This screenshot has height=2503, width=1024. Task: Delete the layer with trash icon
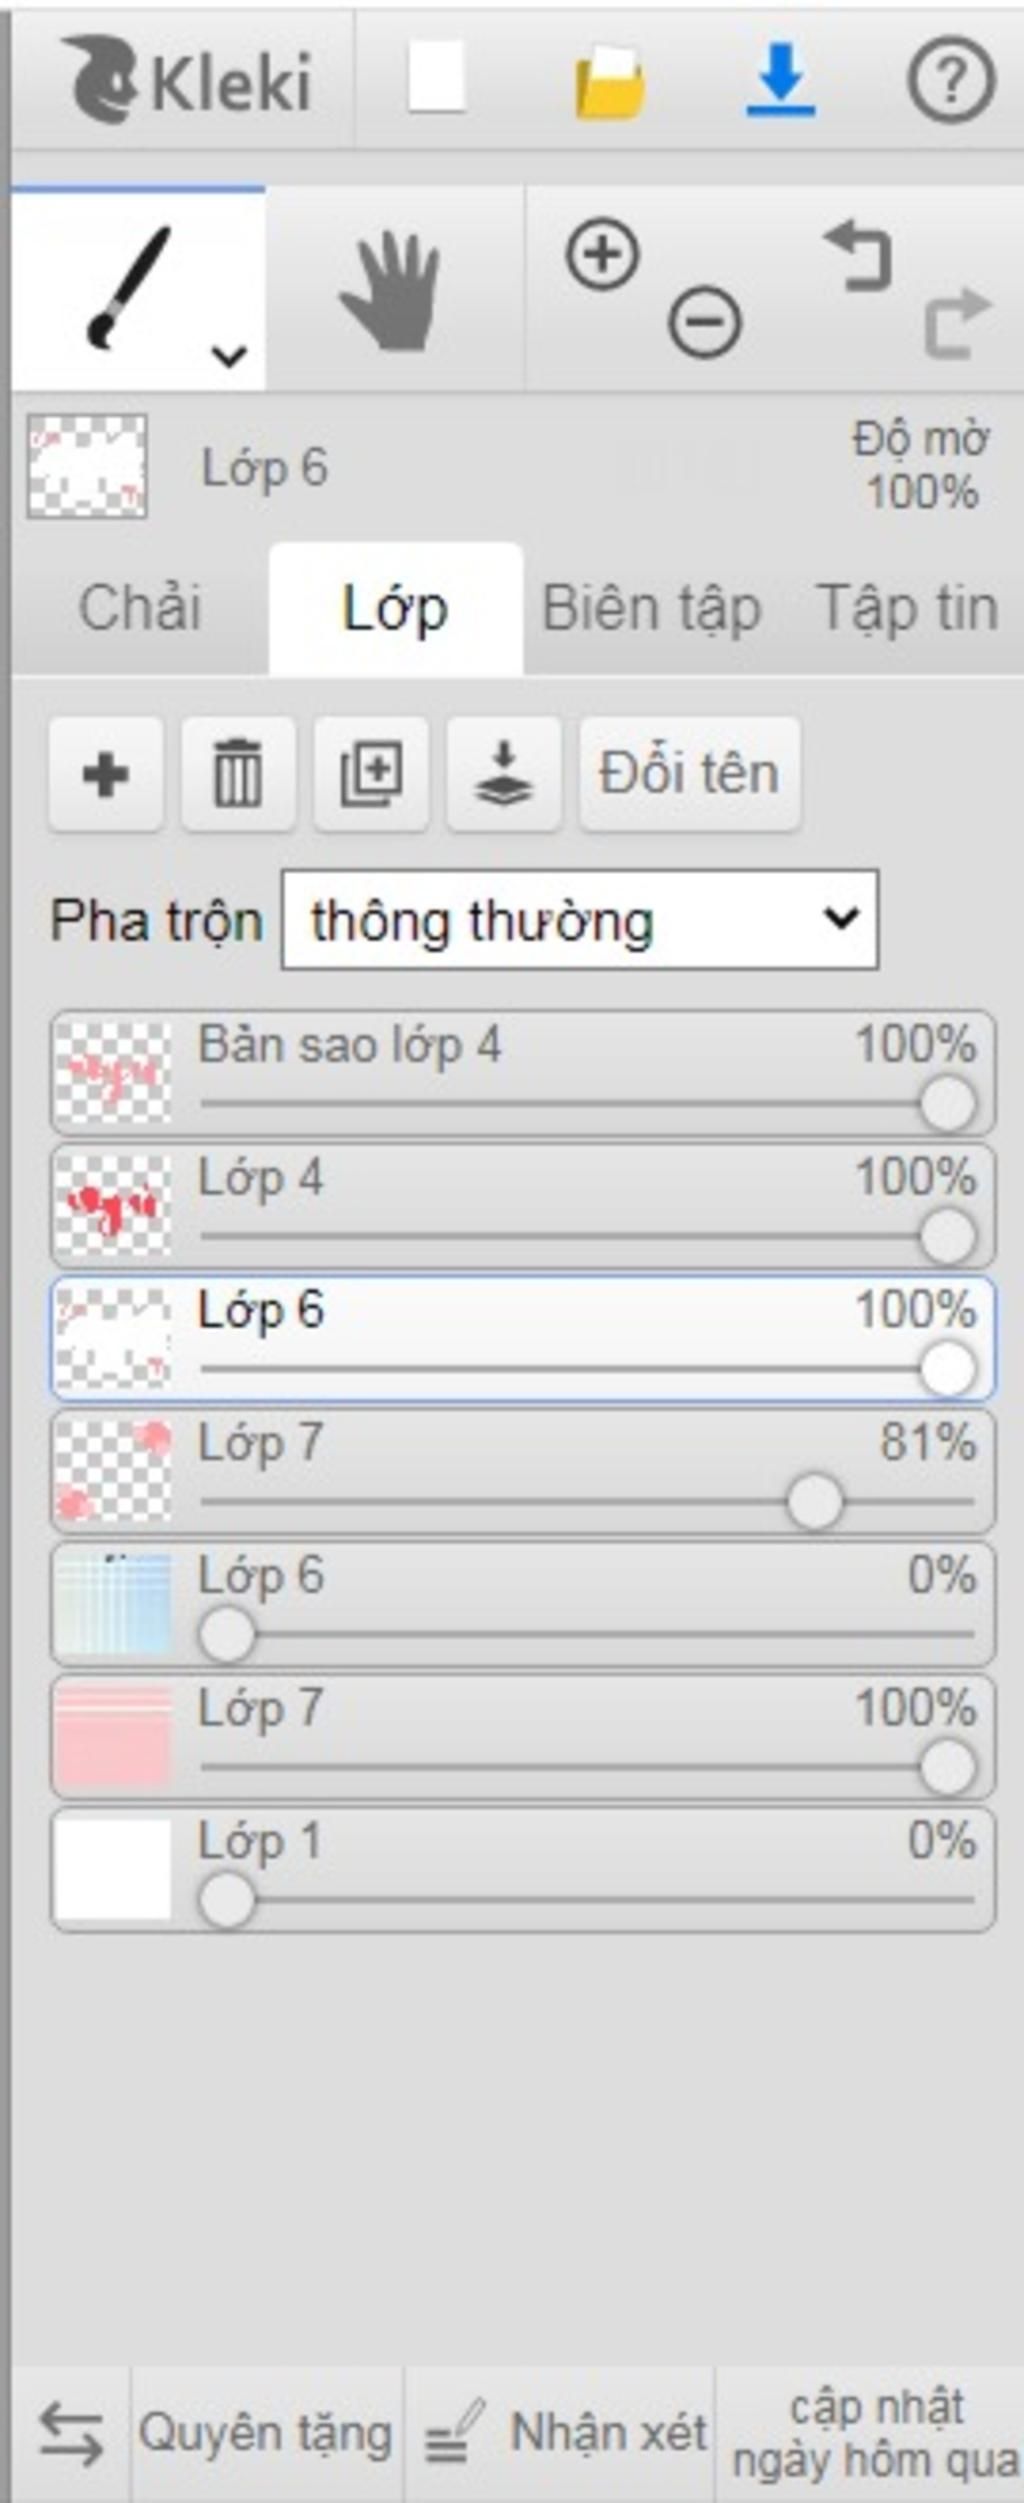(x=238, y=774)
